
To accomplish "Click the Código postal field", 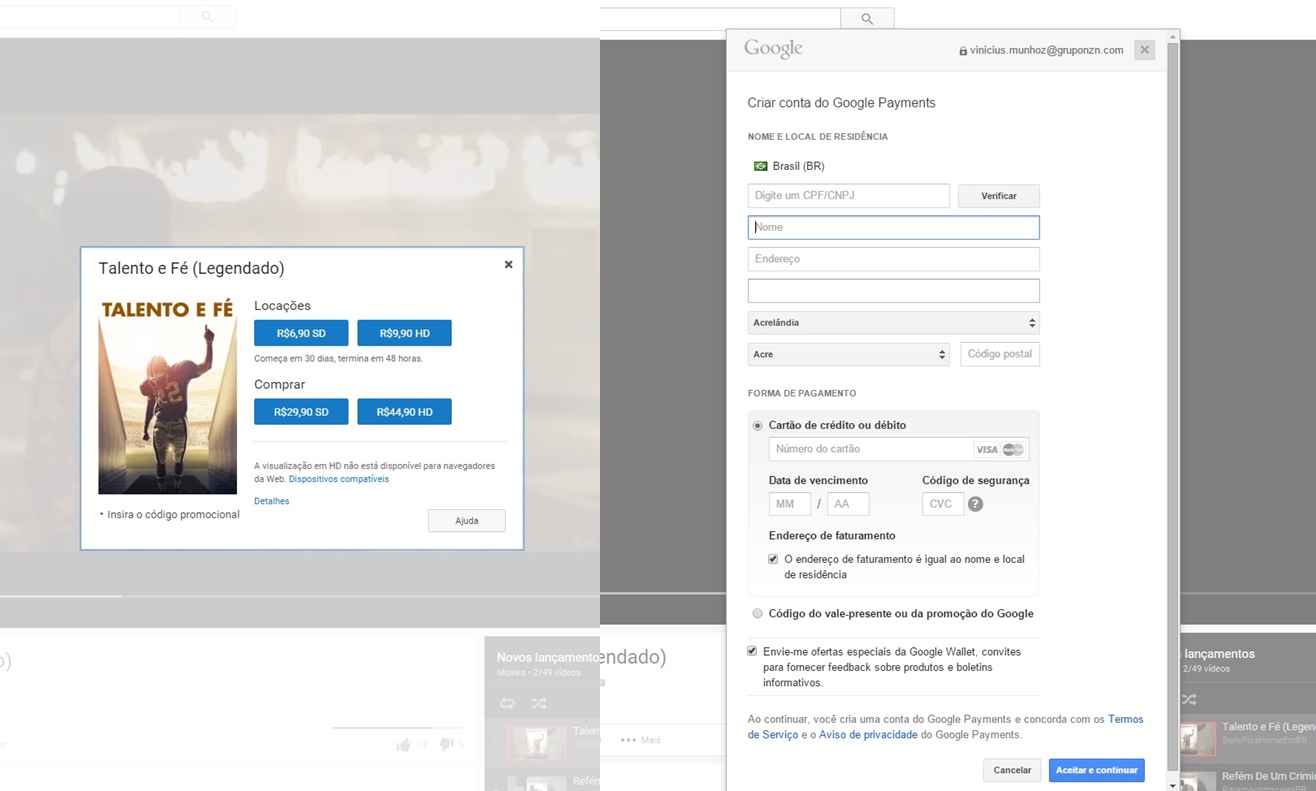I will (999, 354).
